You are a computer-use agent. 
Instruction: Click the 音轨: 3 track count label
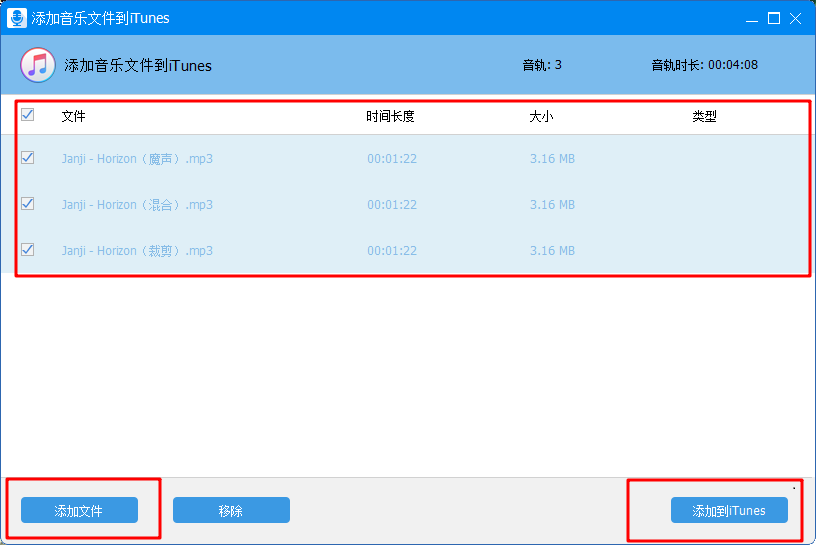coord(542,65)
